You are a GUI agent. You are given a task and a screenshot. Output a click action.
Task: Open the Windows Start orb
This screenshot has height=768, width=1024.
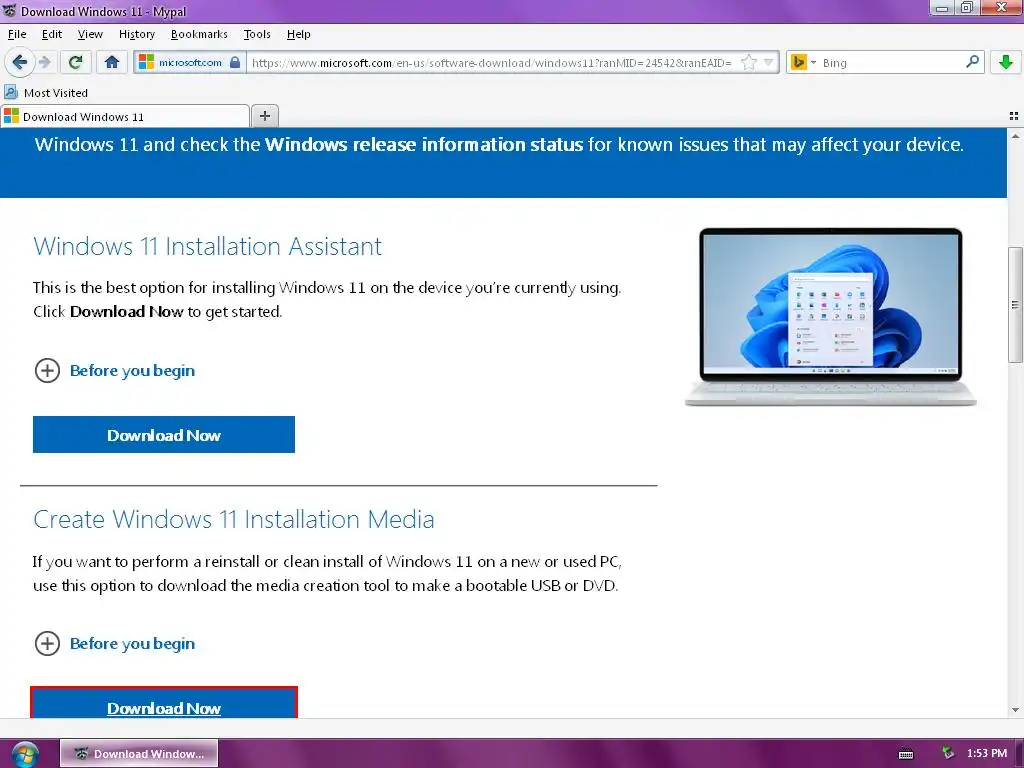(x=25, y=754)
